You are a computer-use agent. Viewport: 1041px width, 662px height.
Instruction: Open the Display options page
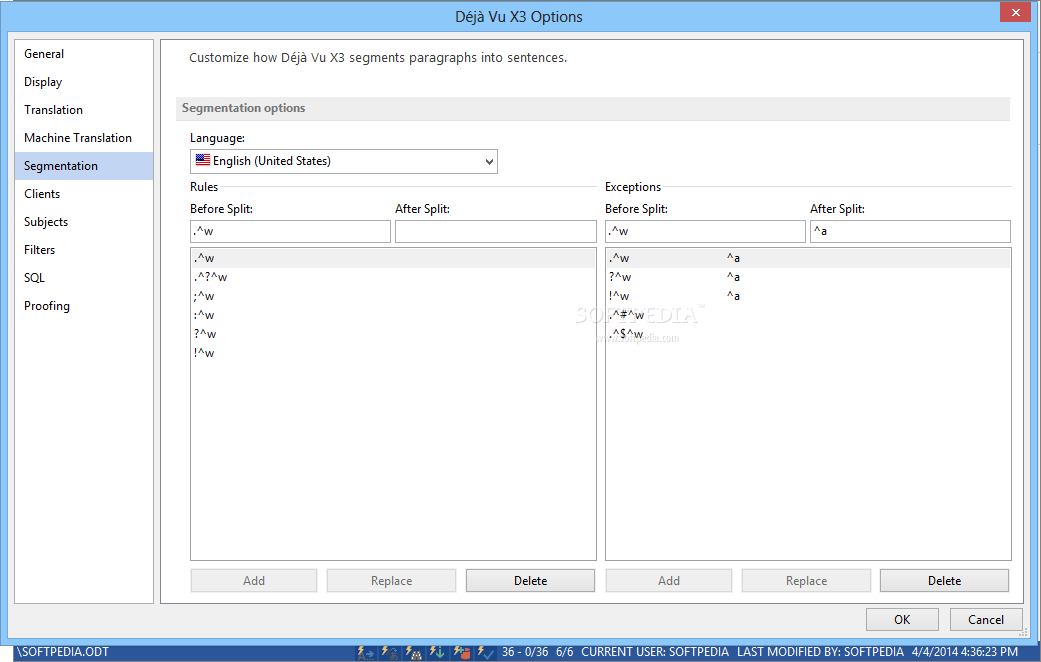(x=84, y=82)
